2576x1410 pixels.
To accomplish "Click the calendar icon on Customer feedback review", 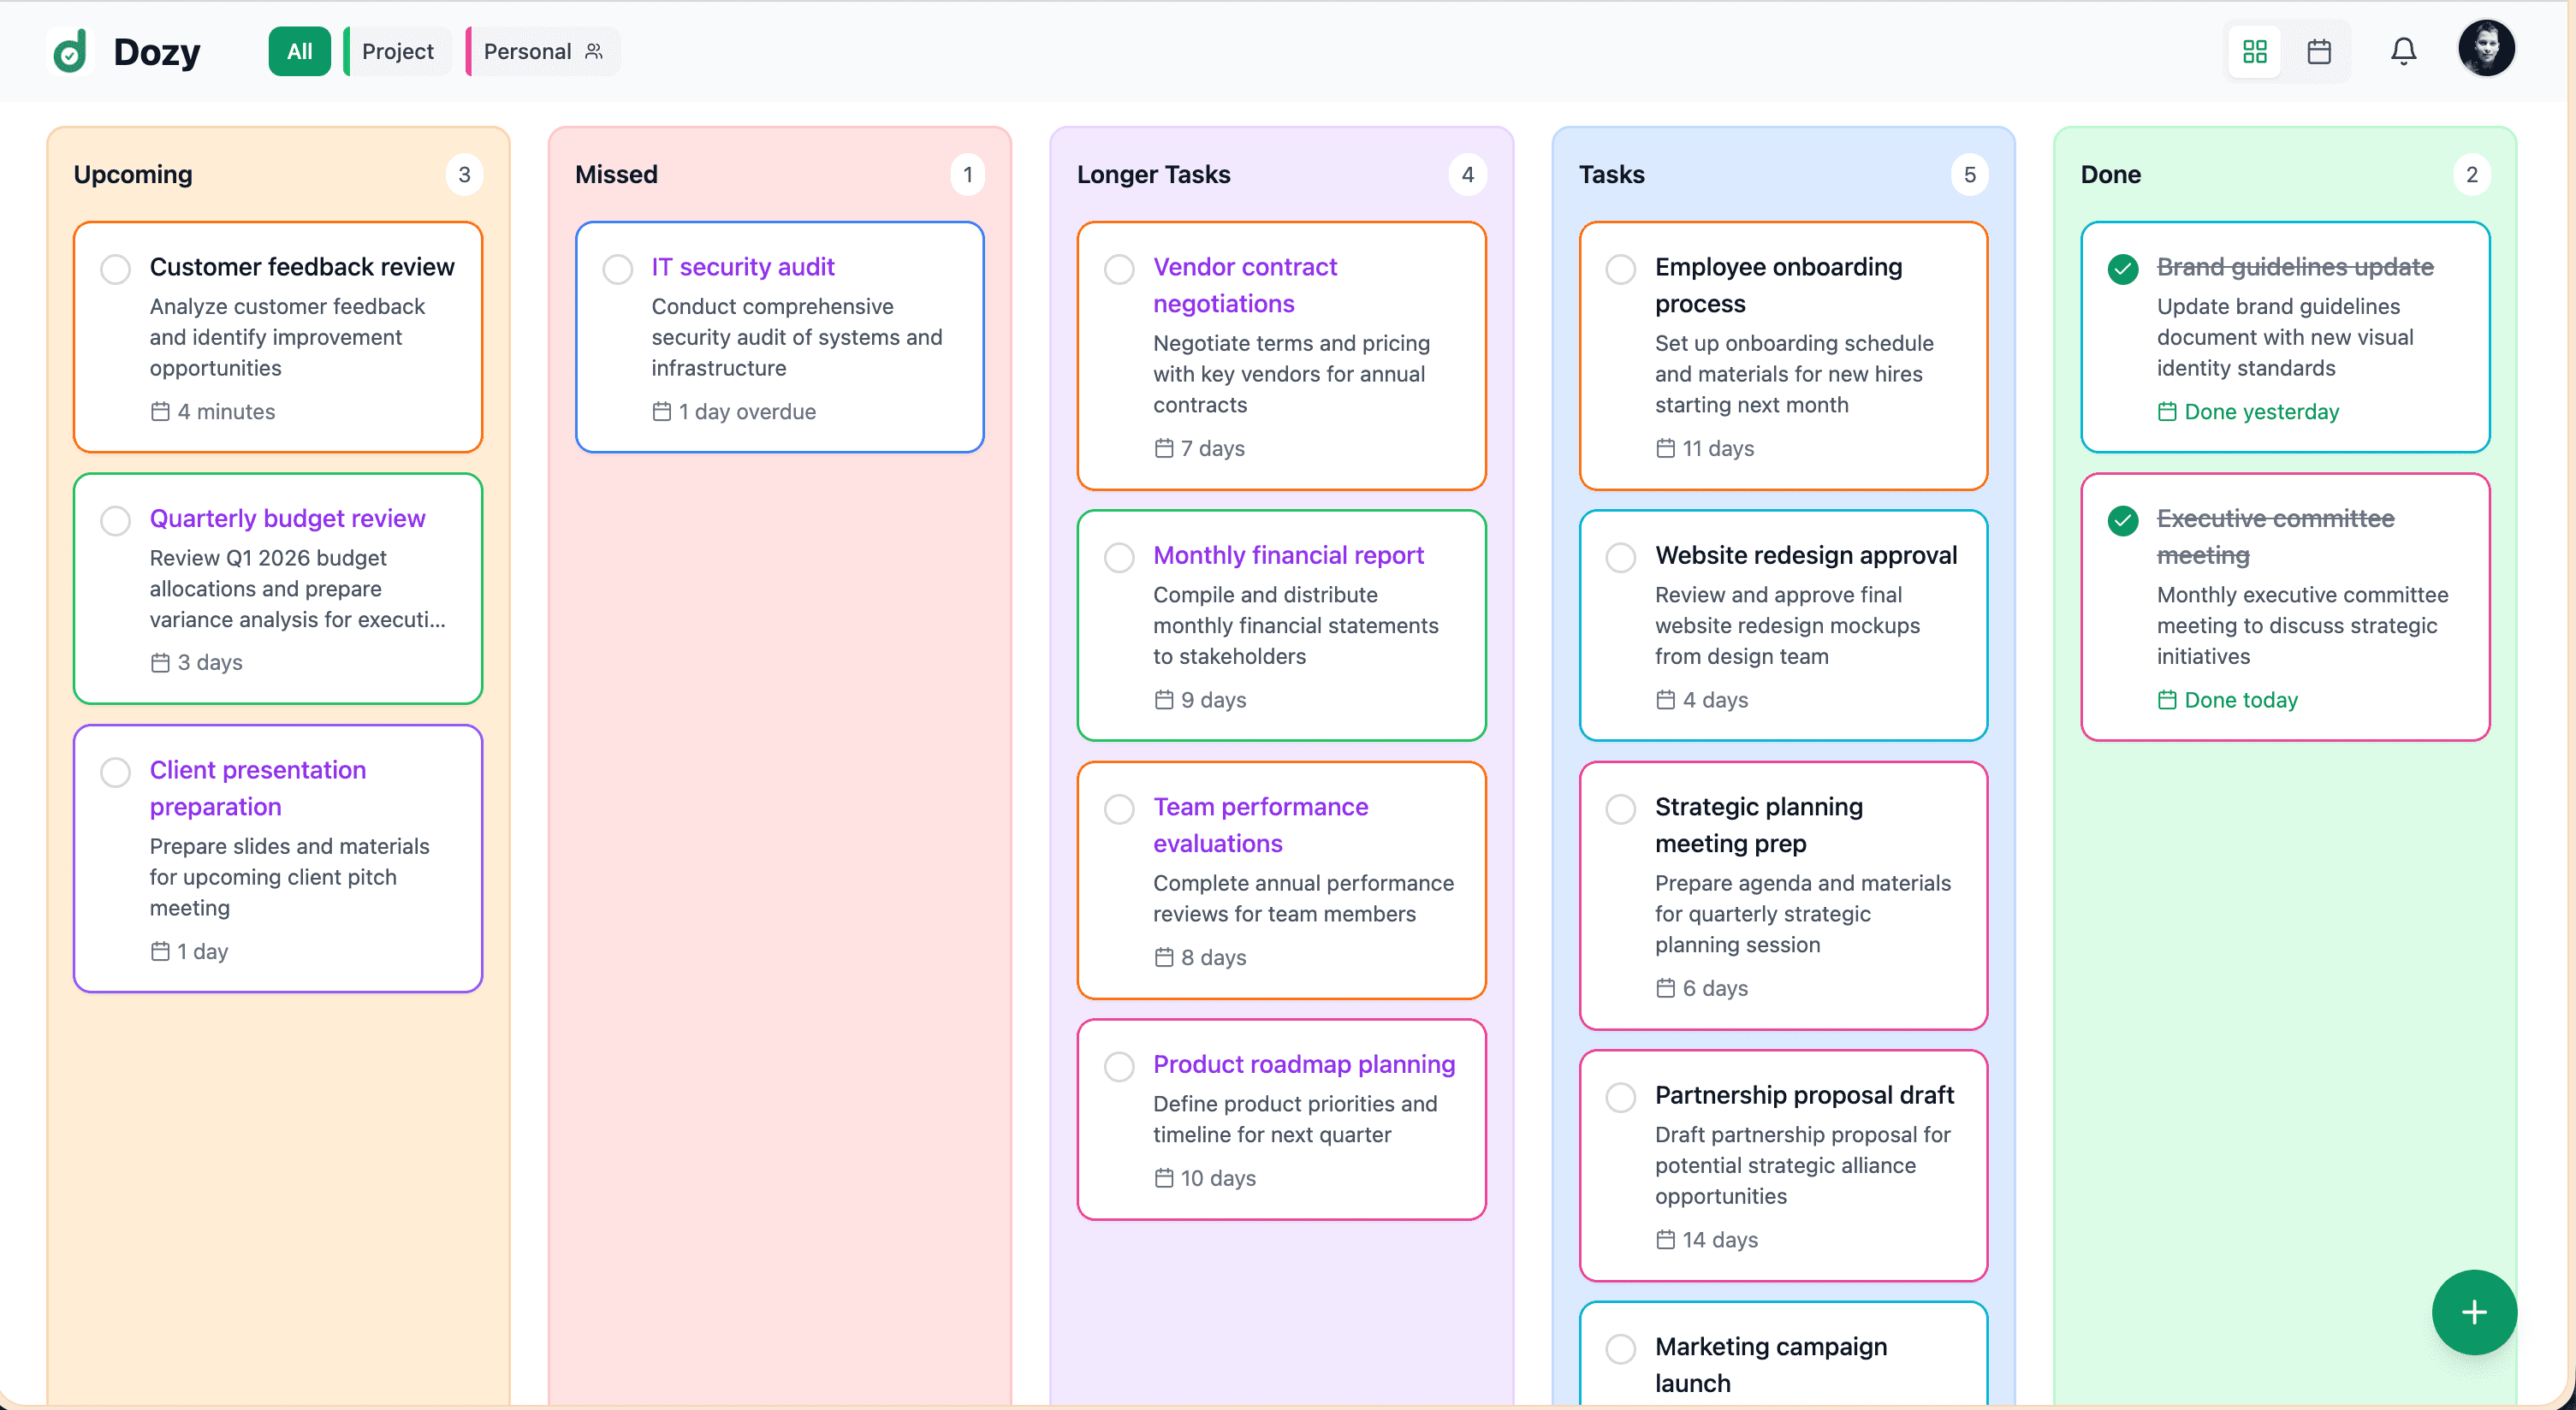I will 160,411.
